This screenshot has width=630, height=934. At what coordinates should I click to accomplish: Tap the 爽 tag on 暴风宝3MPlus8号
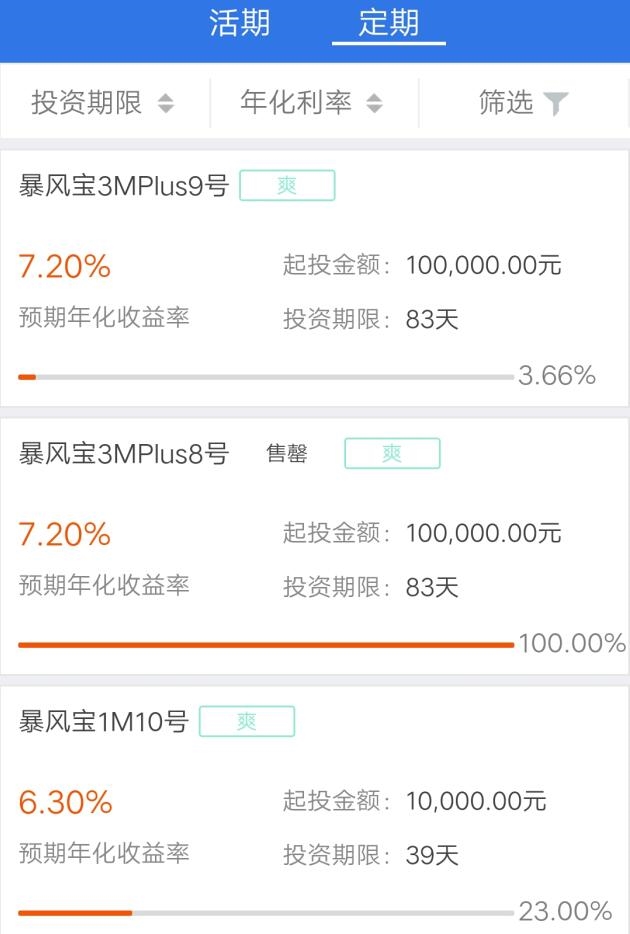pyautogui.click(x=392, y=453)
